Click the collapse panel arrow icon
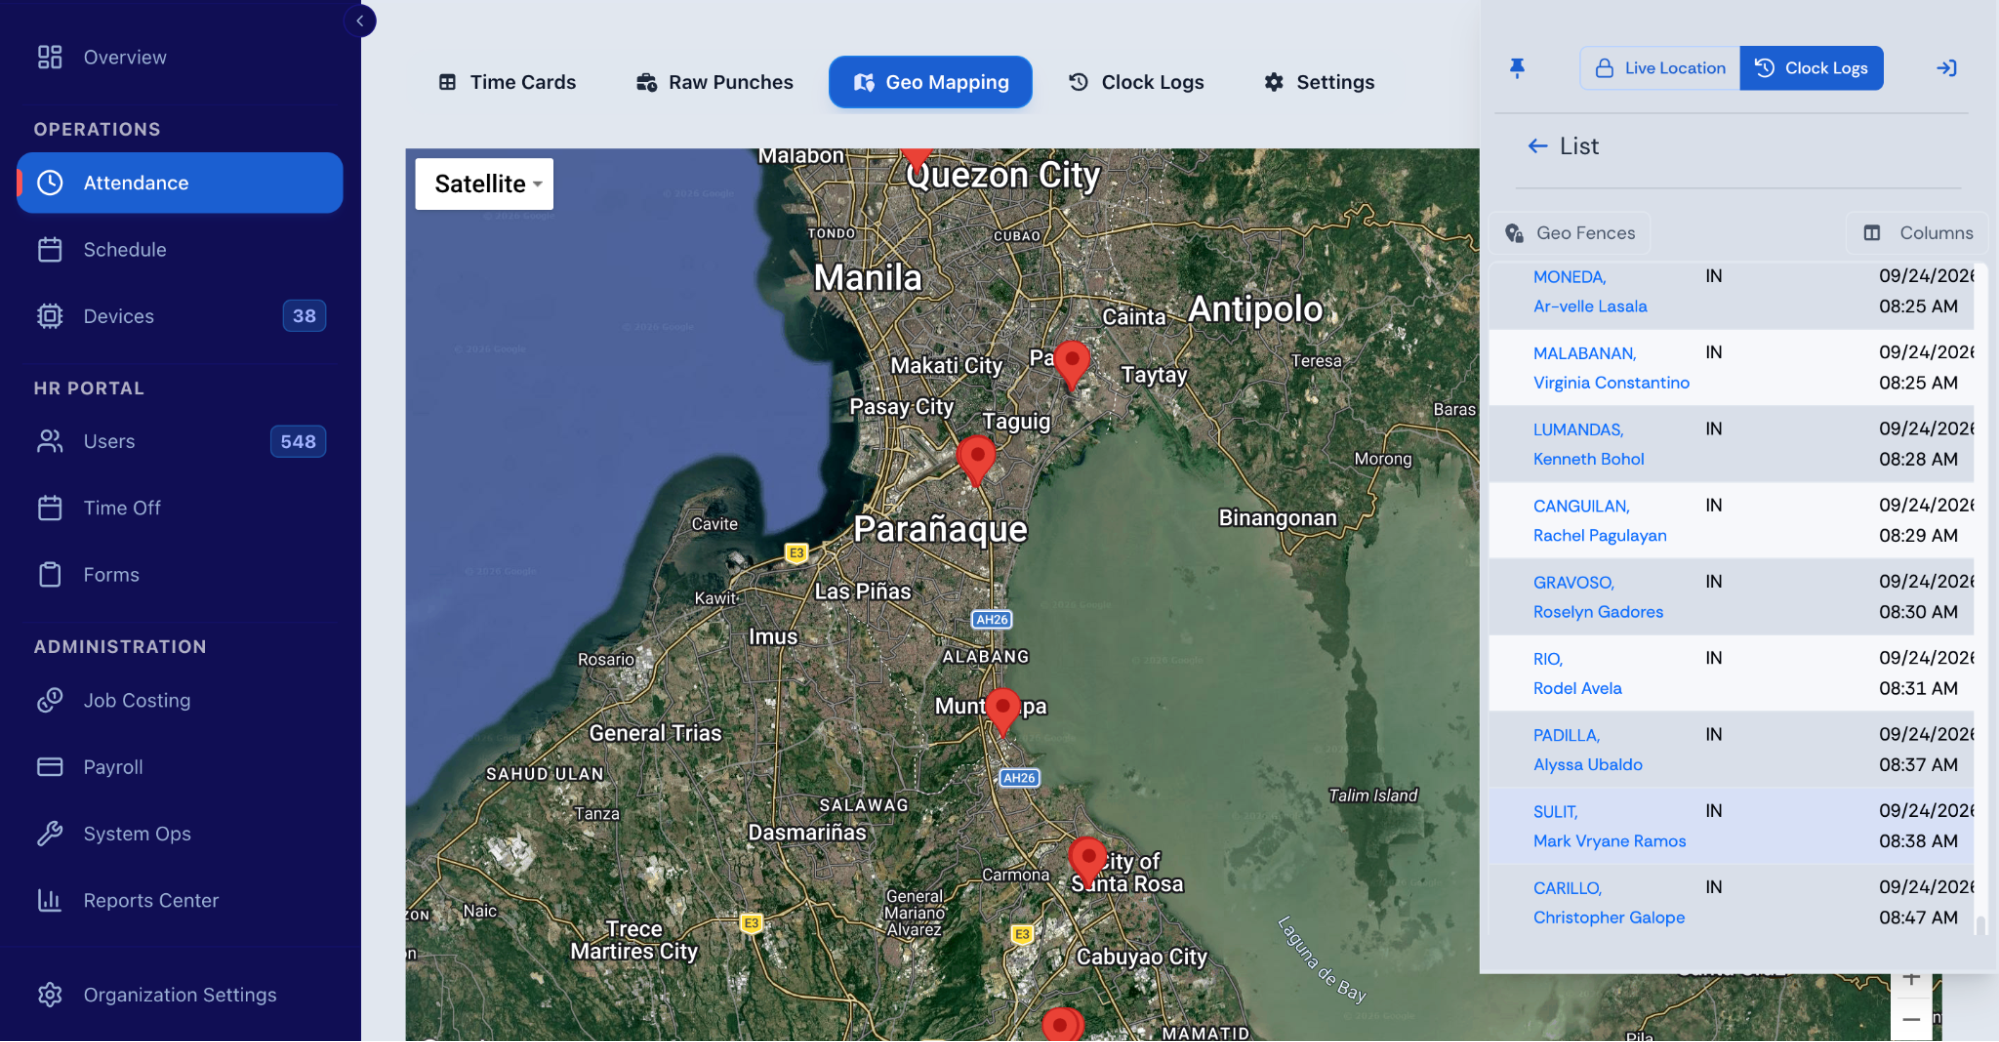 [x=1946, y=68]
